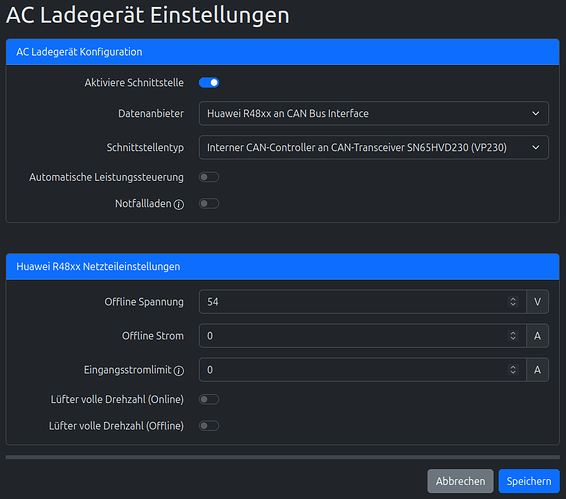Click the Offline Strom stepper arrows
Viewport: 566px width, 499px height.
[513, 335]
